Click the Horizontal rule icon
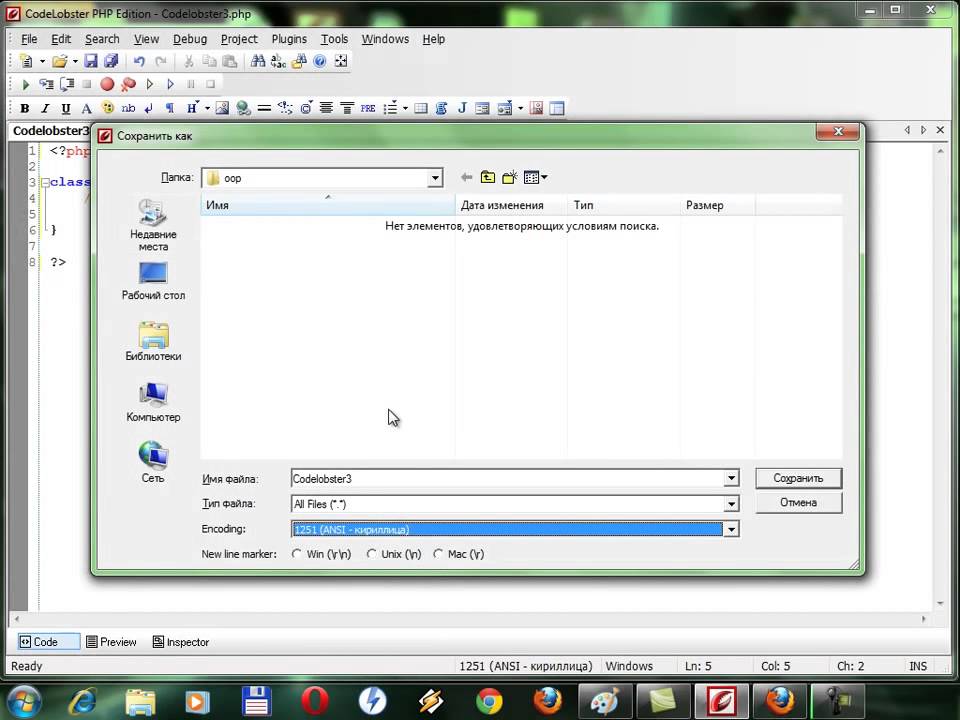Screen dimensions: 960x720 (x=264, y=108)
